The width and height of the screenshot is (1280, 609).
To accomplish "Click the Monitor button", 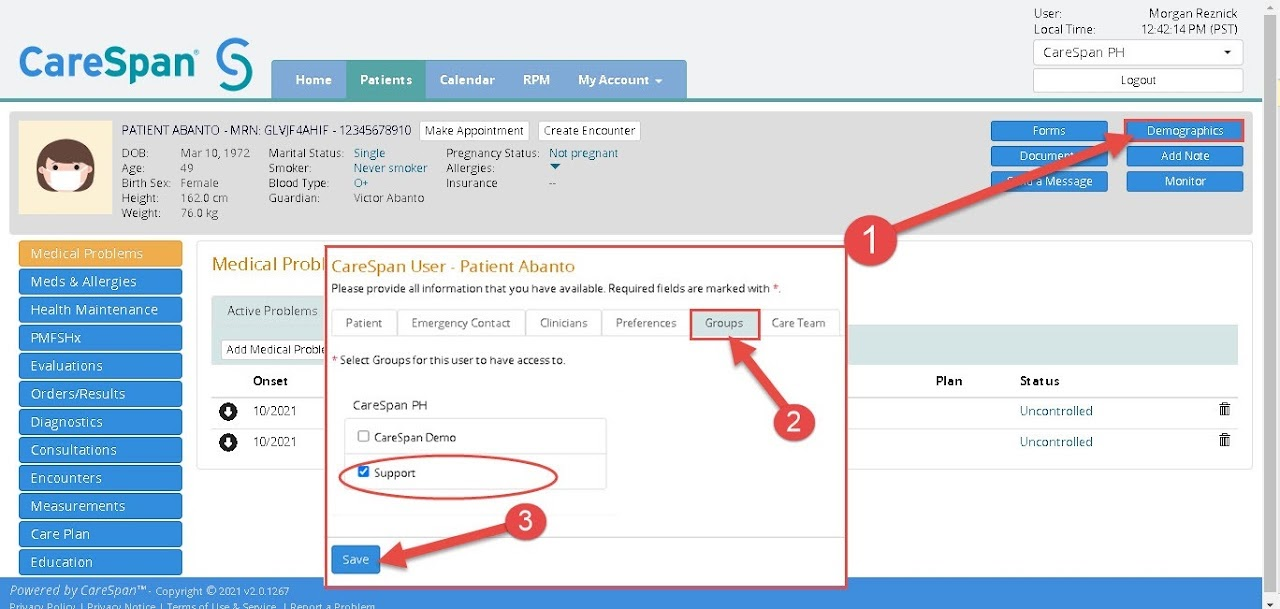I will tap(1185, 181).
